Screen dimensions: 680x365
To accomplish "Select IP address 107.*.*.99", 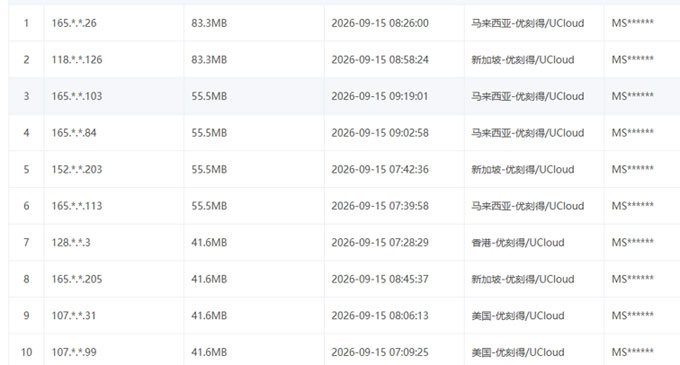I will click(x=74, y=352).
